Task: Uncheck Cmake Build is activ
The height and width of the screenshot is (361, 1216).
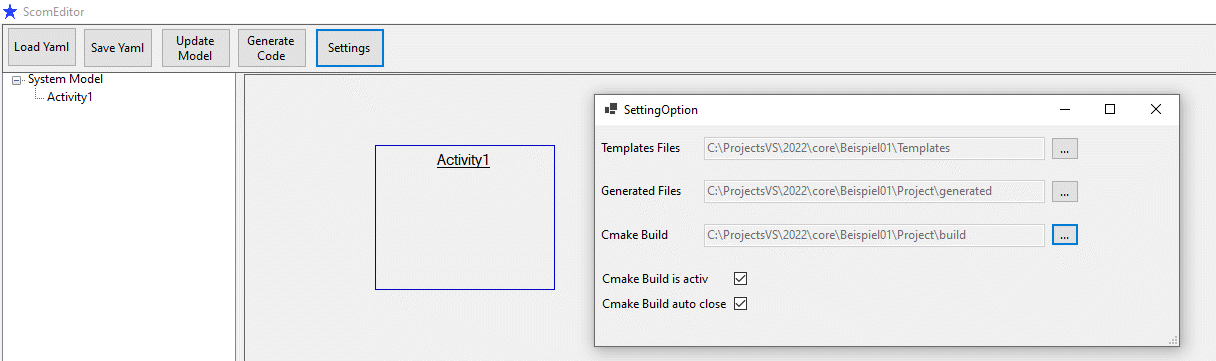Action: (741, 279)
